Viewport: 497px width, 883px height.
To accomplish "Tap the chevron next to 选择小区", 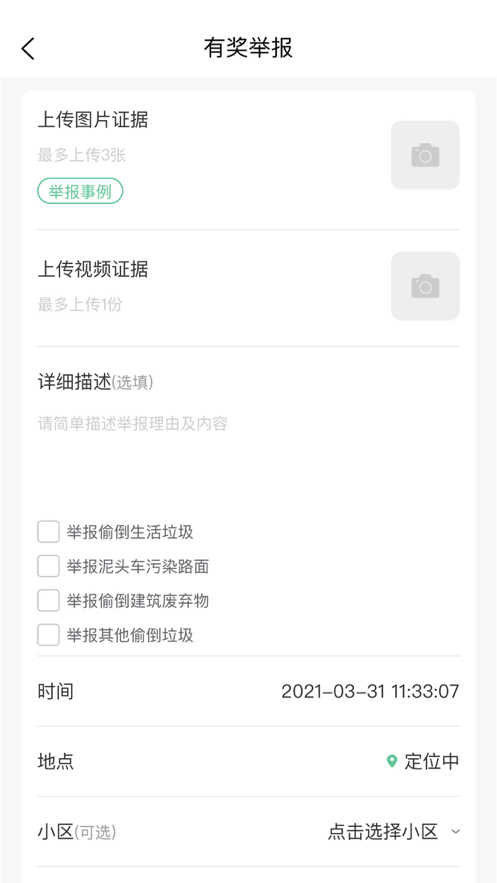I will [456, 831].
